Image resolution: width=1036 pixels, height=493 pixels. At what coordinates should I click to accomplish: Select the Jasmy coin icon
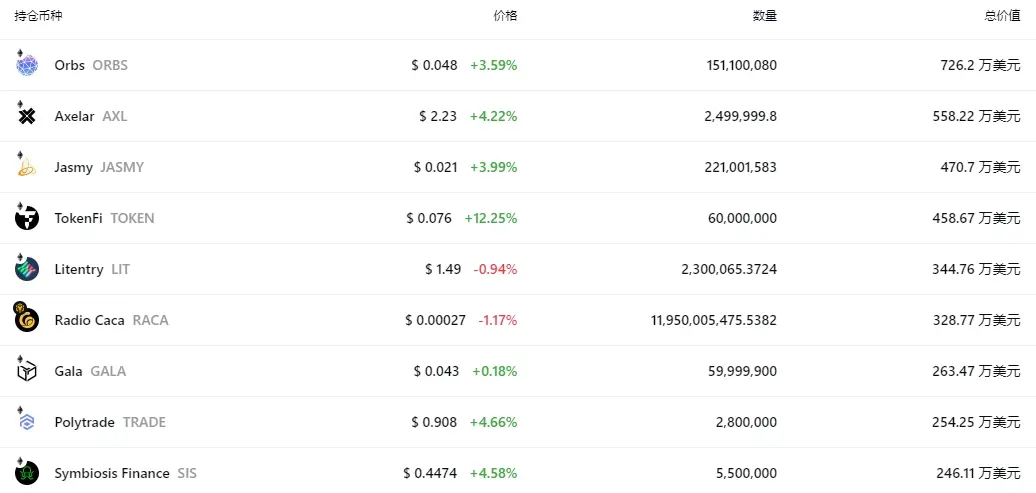coord(27,167)
